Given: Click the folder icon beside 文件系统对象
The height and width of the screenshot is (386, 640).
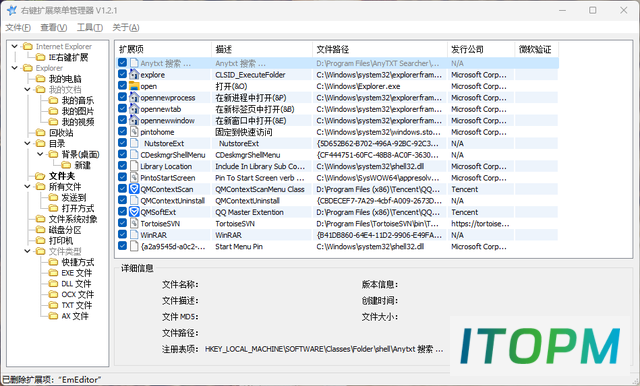Looking at the screenshot, I should click(x=40, y=219).
